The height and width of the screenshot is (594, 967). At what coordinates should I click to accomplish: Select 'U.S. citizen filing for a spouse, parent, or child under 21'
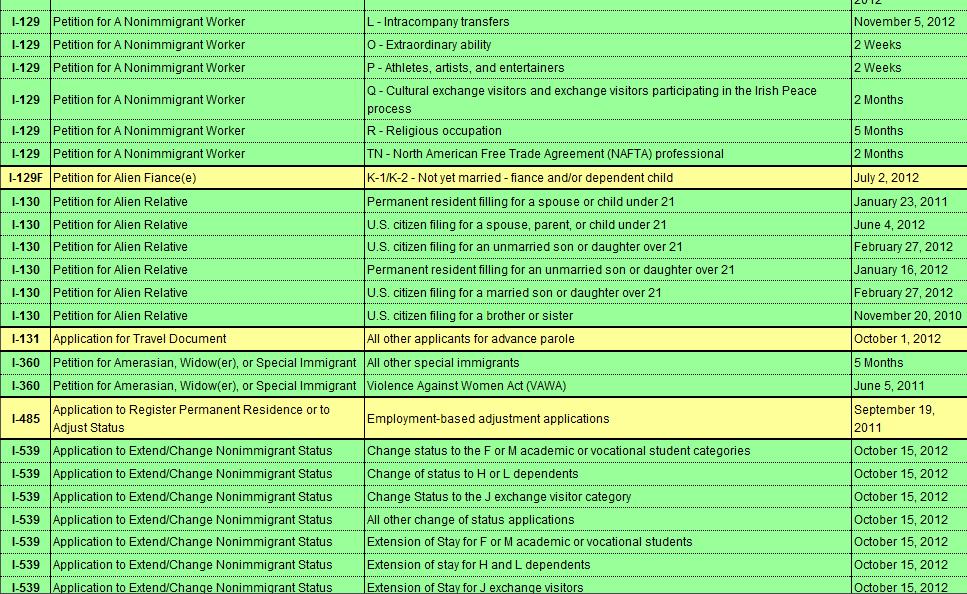[x=607, y=225]
